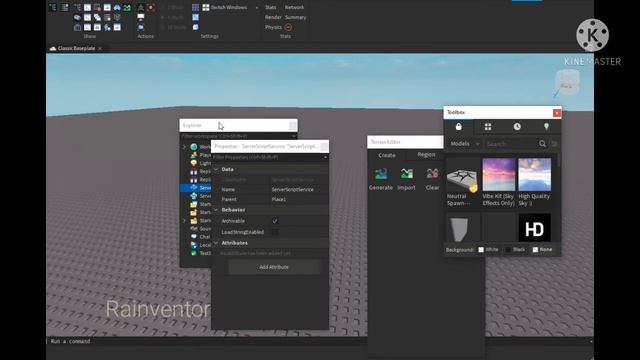Click the Stats menu item
Viewport: 640px width, 360px height.
[x=271, y=7]
